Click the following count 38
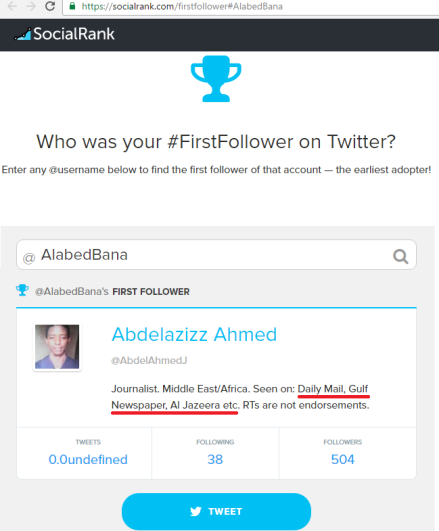The width and height of the screenshot is (439, 531). 215,460
